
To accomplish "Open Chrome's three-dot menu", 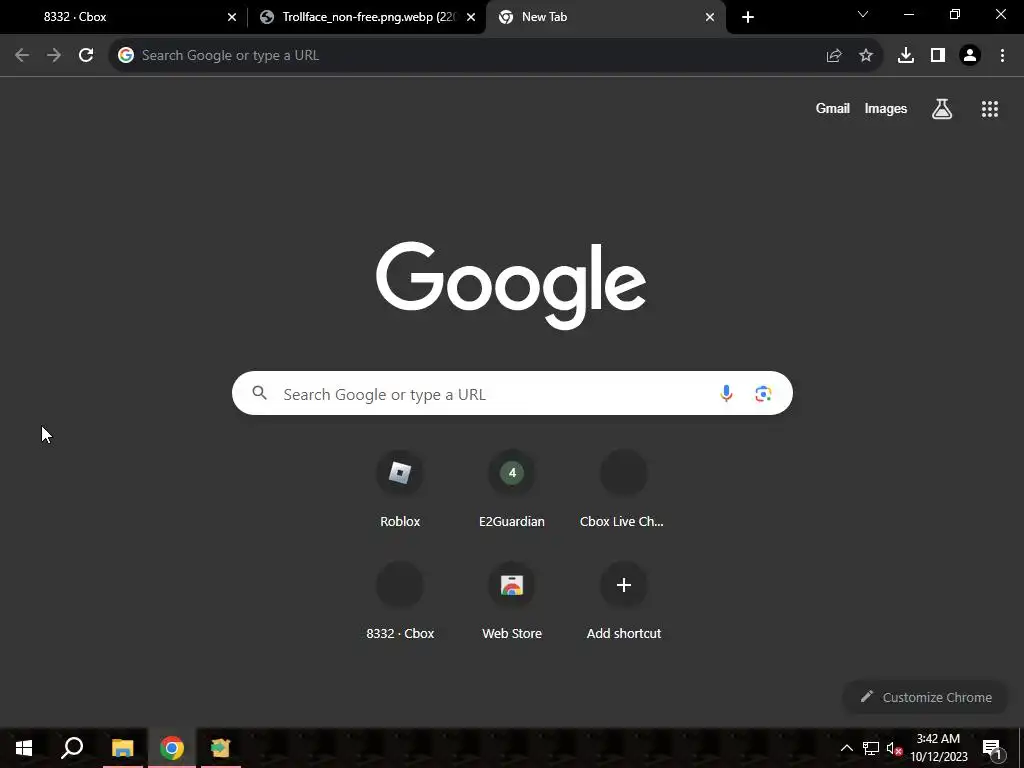I will pyautogui.click(x=1002, y=56).
